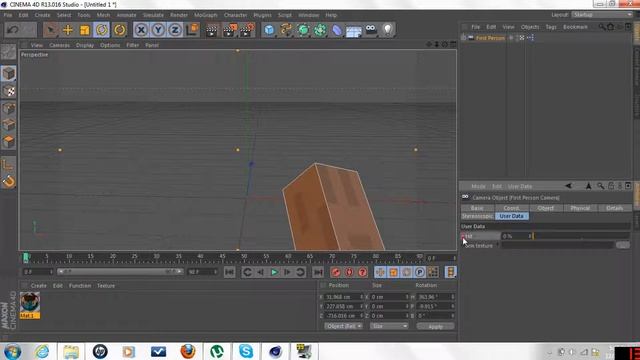This screenshot has height=360, width=640.
Task: Open viewport Cameras menu
Action: coord(60,45)
